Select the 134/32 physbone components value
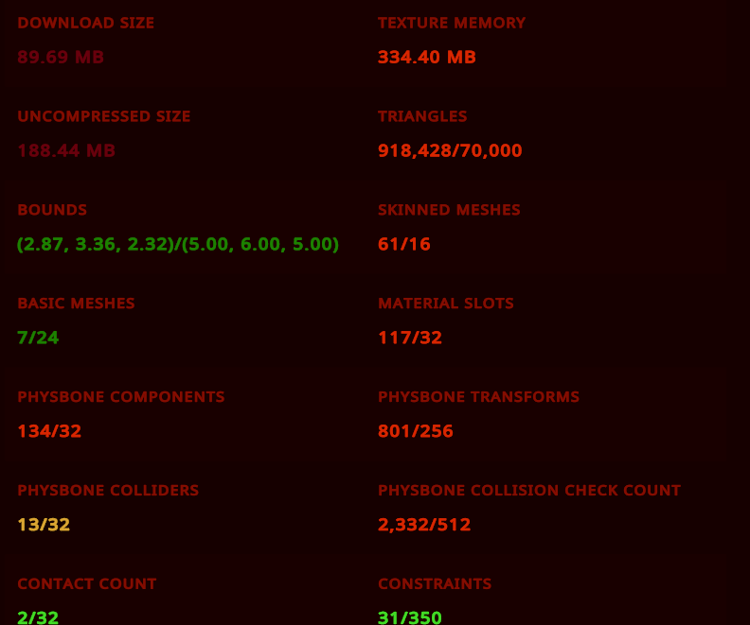This screenshot has width=750, height=625. coord(49,431)
